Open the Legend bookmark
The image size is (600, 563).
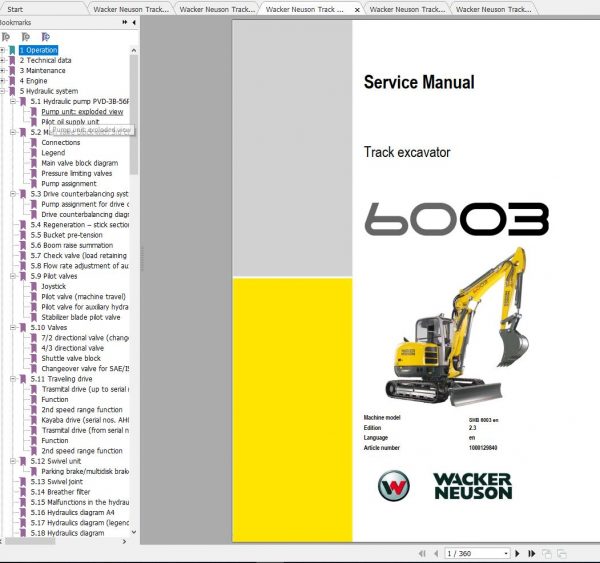(53, 153)
